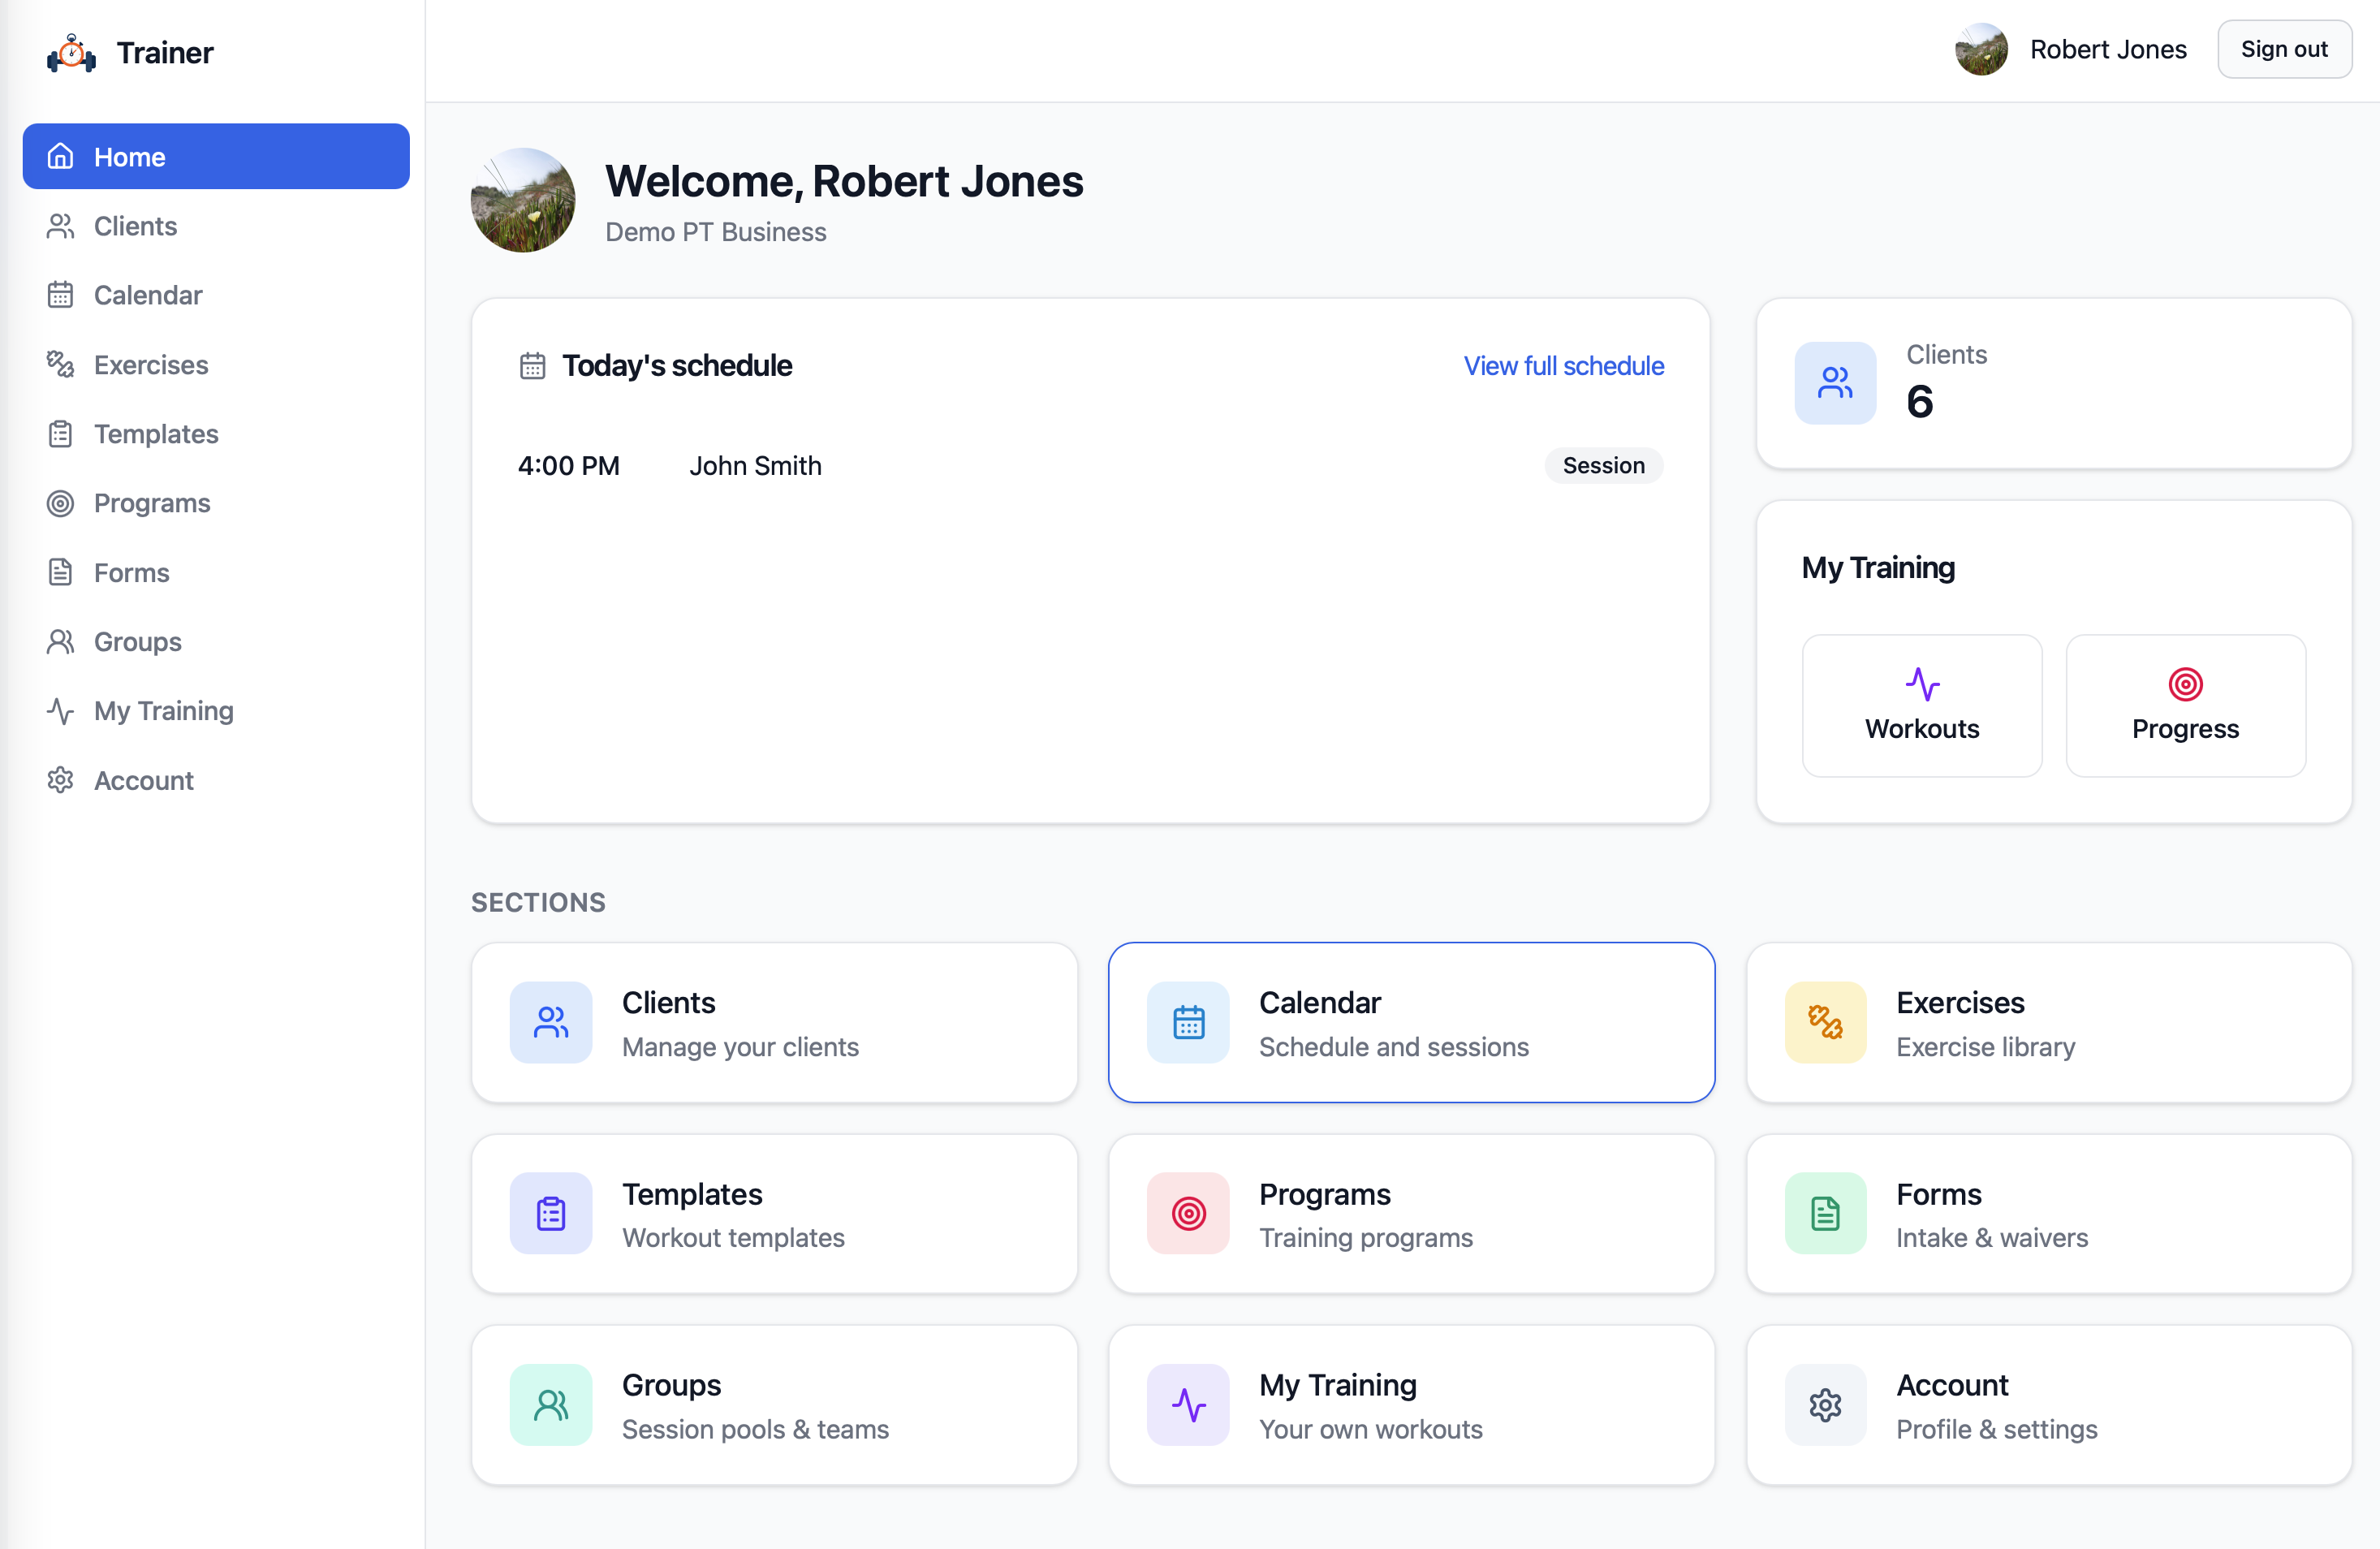Open the 4:00 PM John Smith session

(1090, 466)
